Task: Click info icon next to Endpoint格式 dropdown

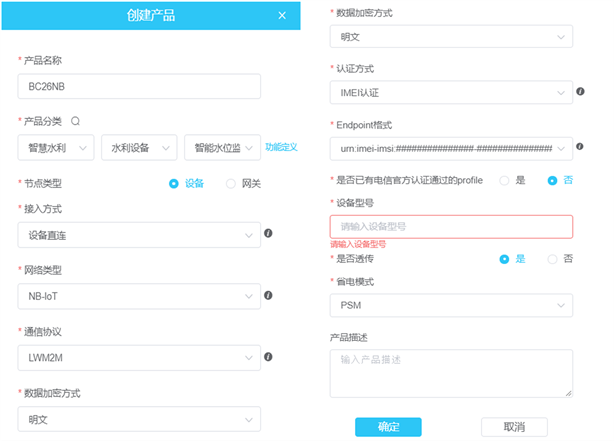Action: coord(581,148)
